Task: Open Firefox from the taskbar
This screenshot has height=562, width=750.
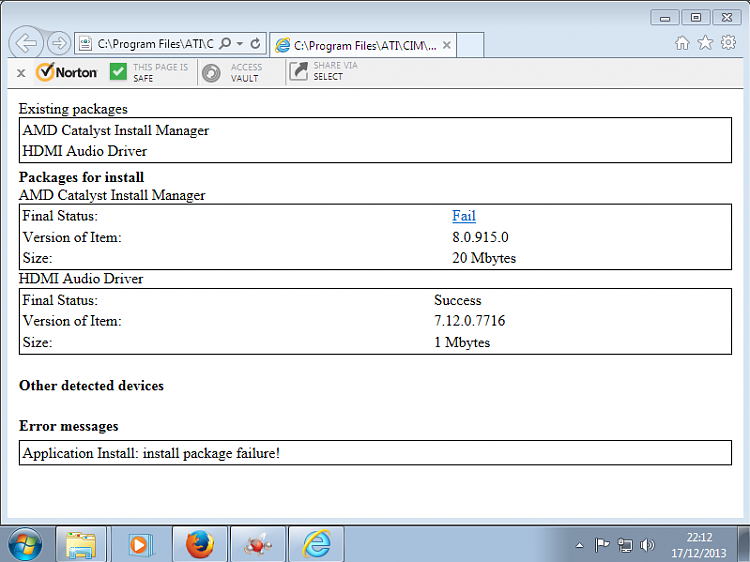Action: 199,544
